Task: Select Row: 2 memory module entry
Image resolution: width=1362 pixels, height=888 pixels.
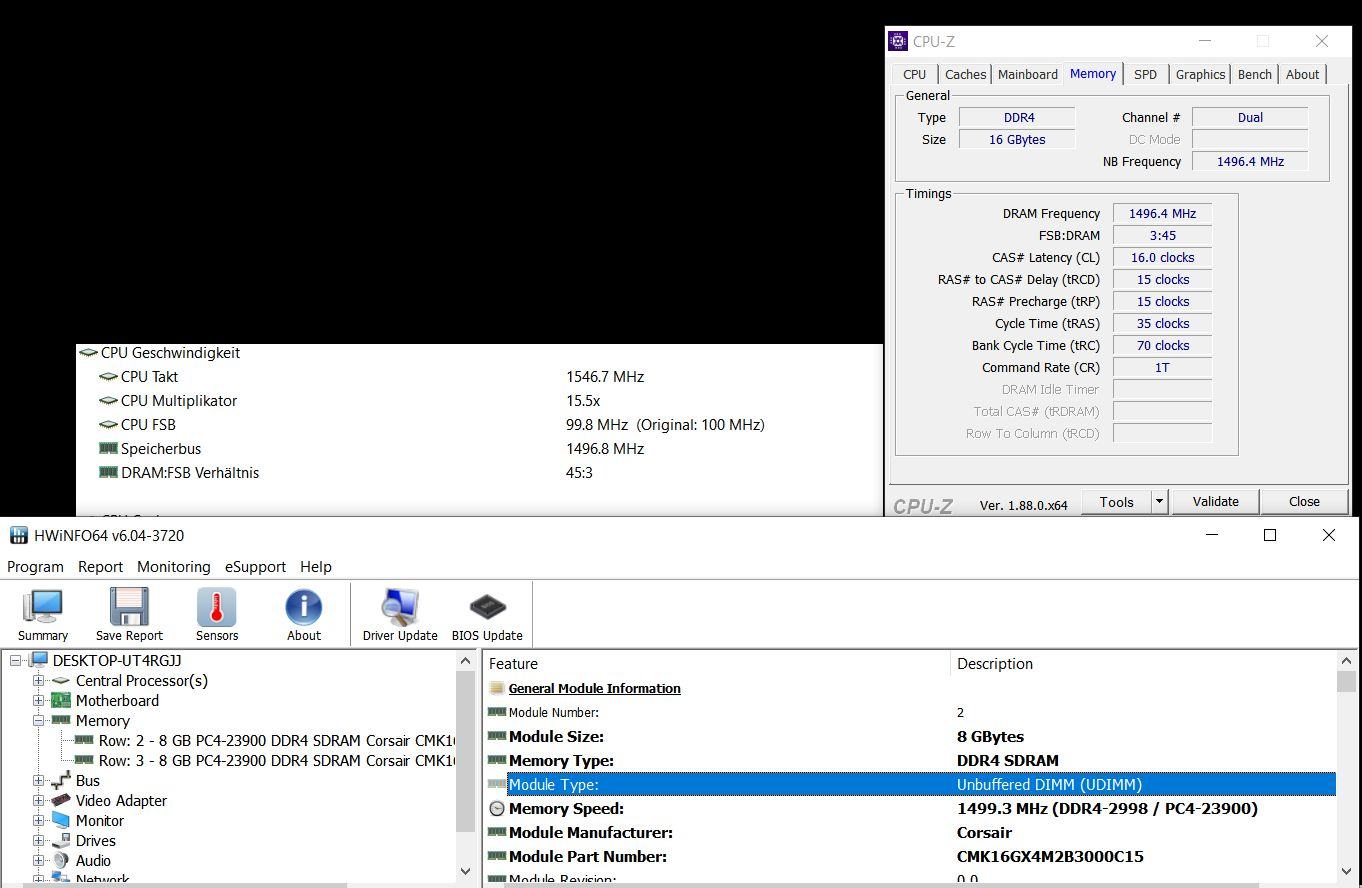Action: [266, 740]
